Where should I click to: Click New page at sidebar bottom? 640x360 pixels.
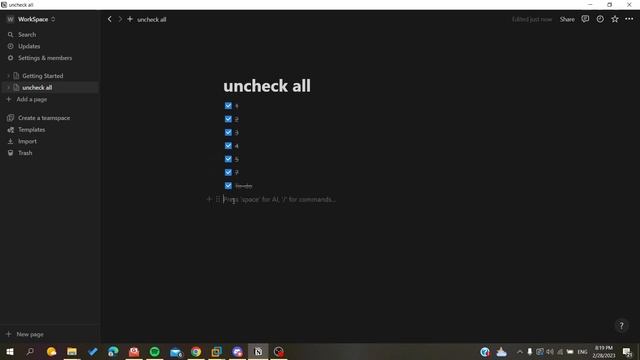click(30, 334)
